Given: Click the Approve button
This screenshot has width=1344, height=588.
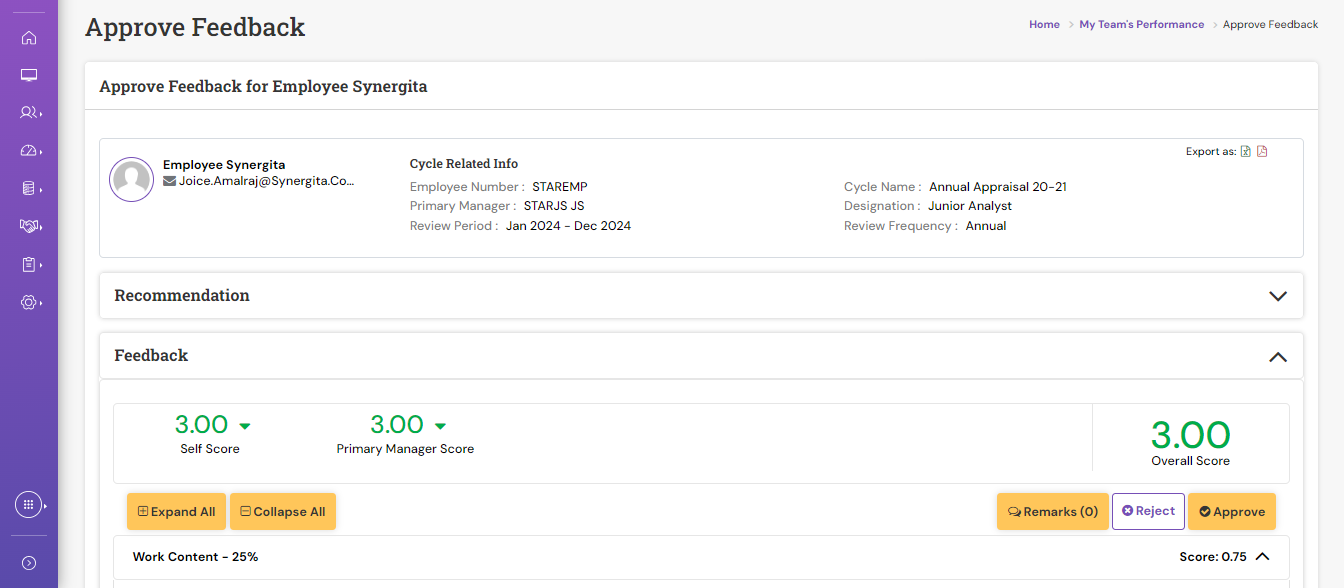Looking at the screenshot, I should click(1232, 511).
